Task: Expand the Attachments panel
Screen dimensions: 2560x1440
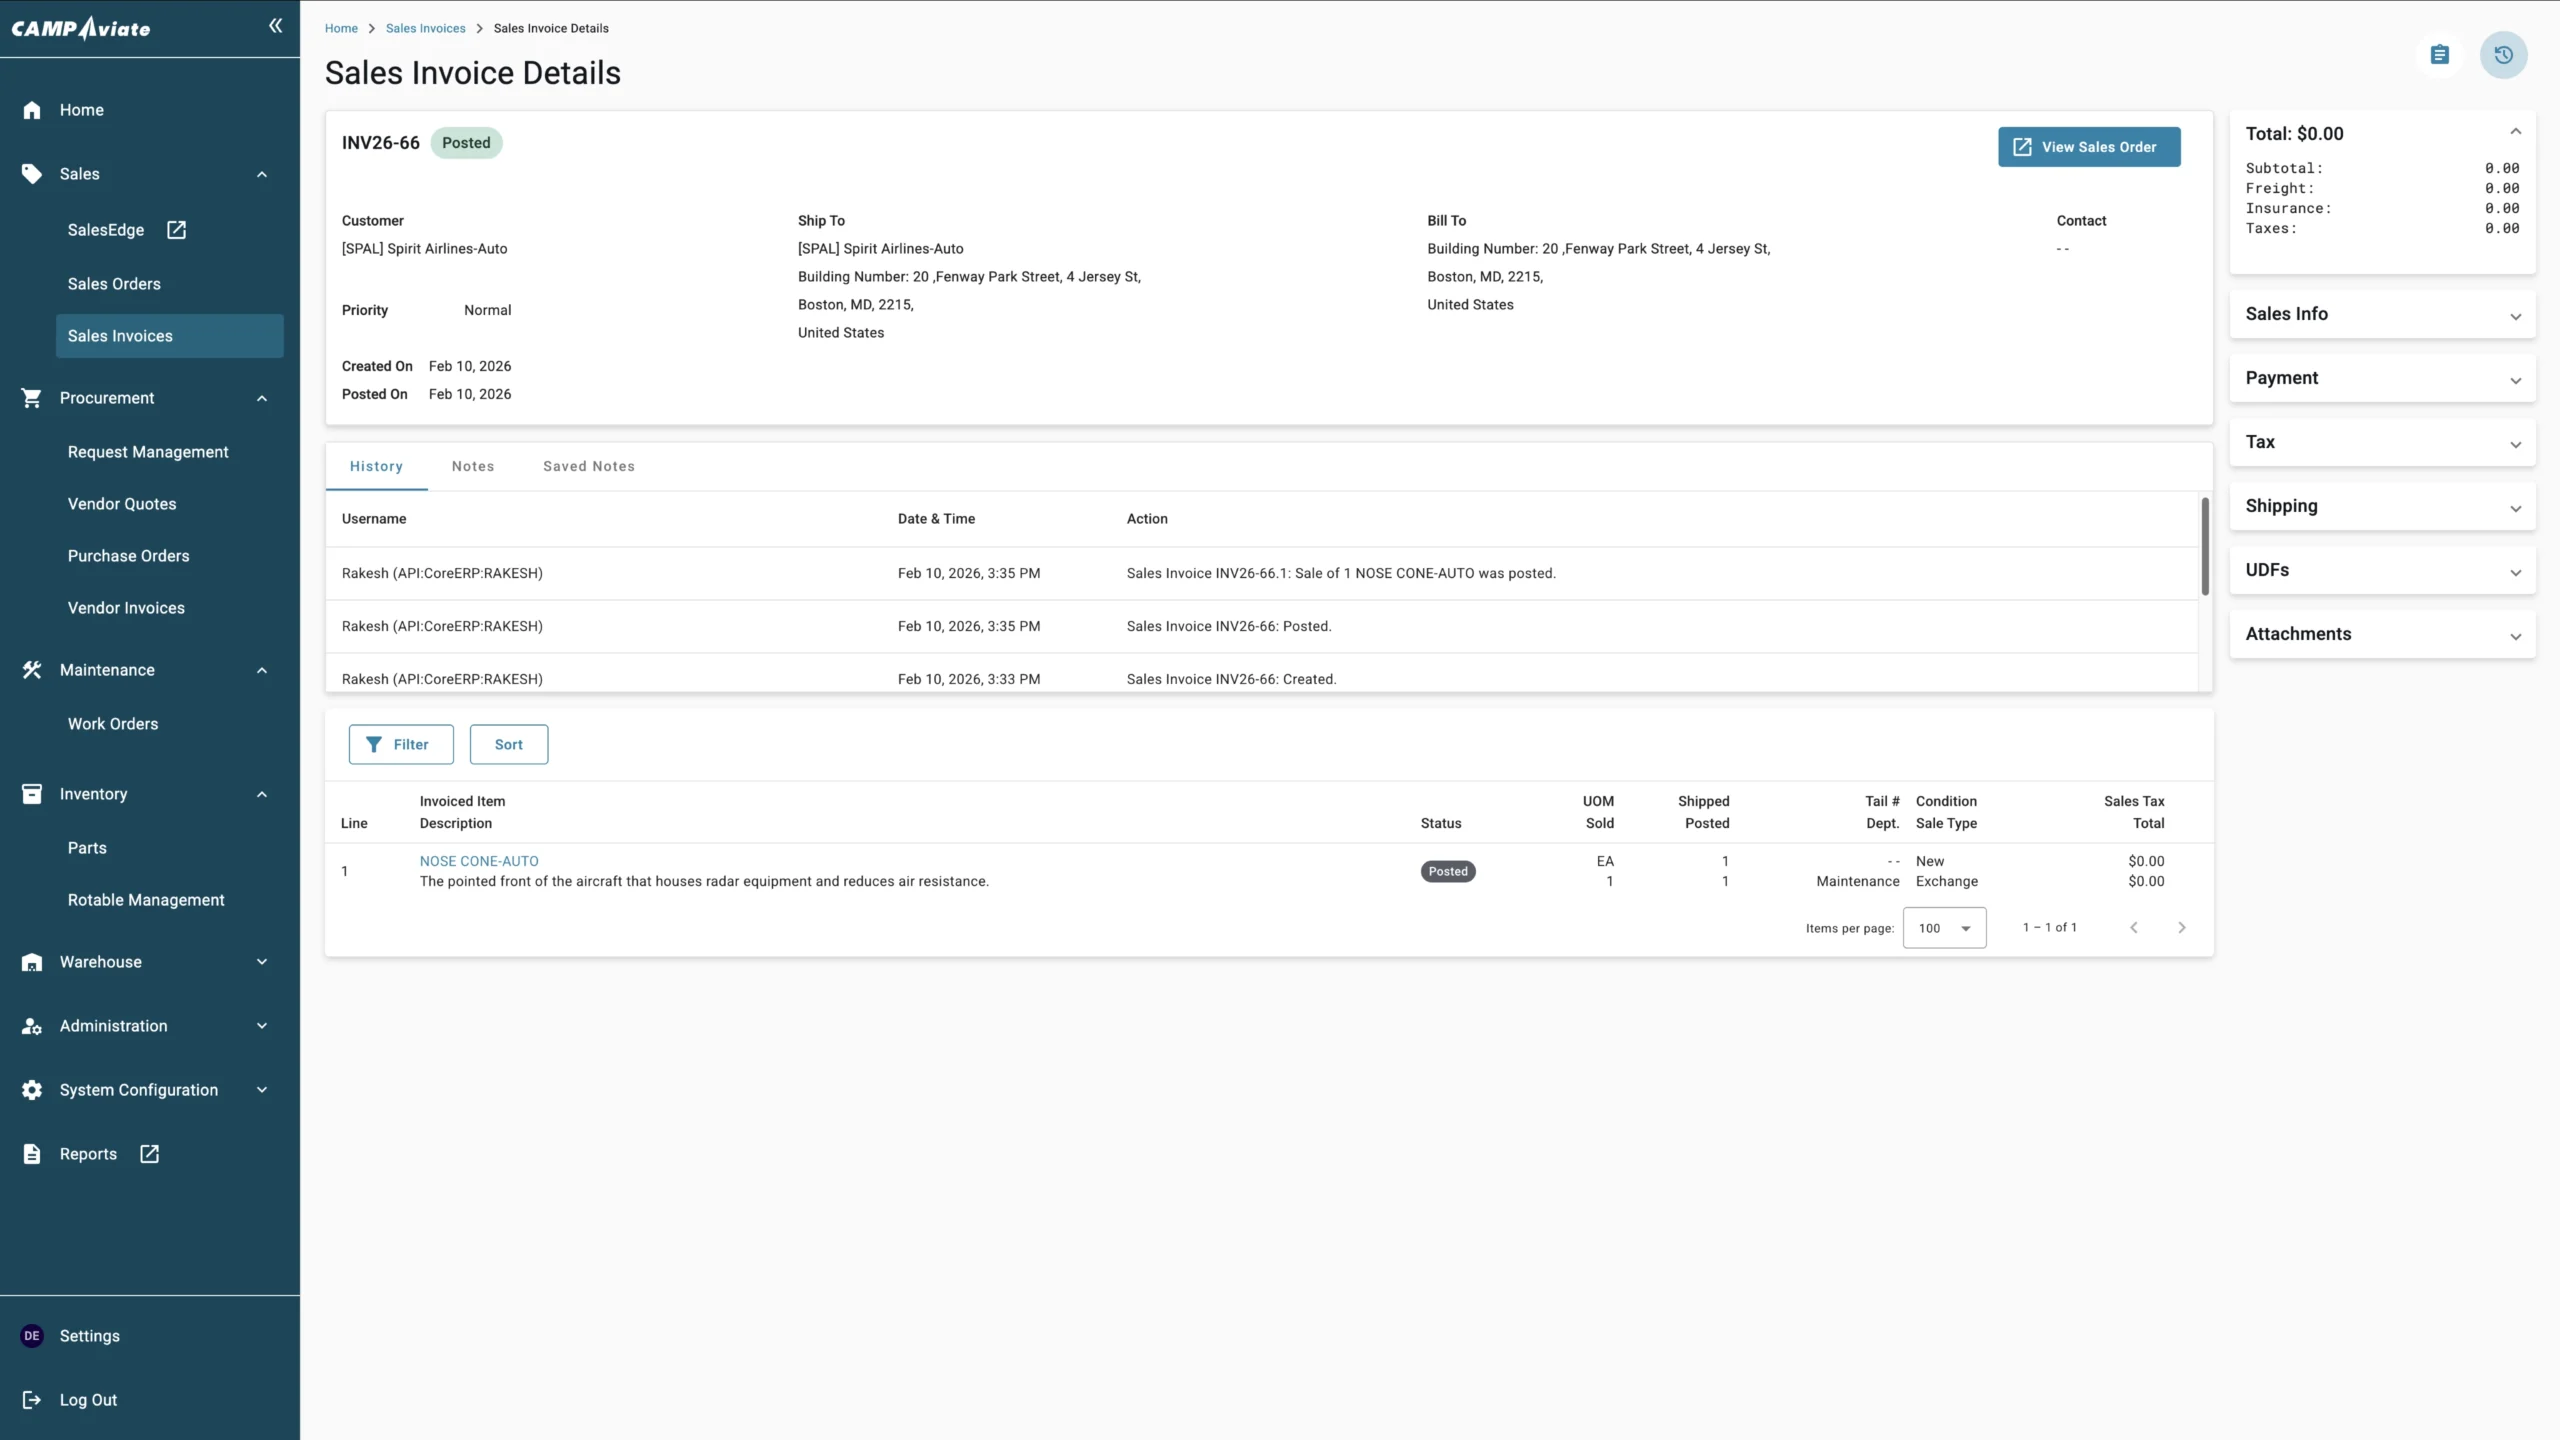Action: (2382, 634)
